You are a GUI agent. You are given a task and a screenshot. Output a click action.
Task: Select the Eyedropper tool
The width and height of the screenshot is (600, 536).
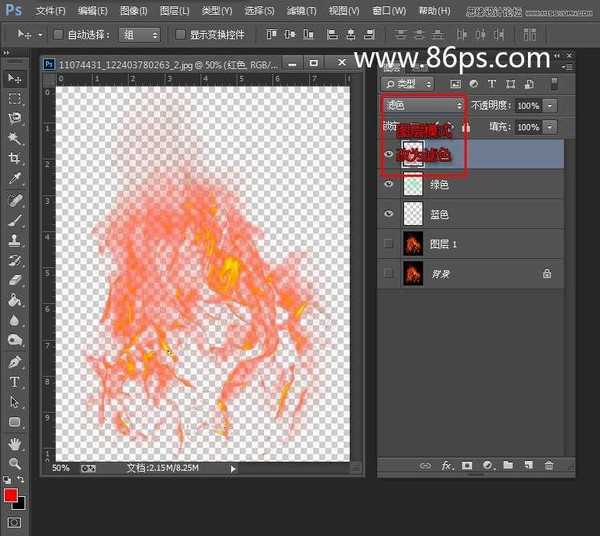coord(14,179)
